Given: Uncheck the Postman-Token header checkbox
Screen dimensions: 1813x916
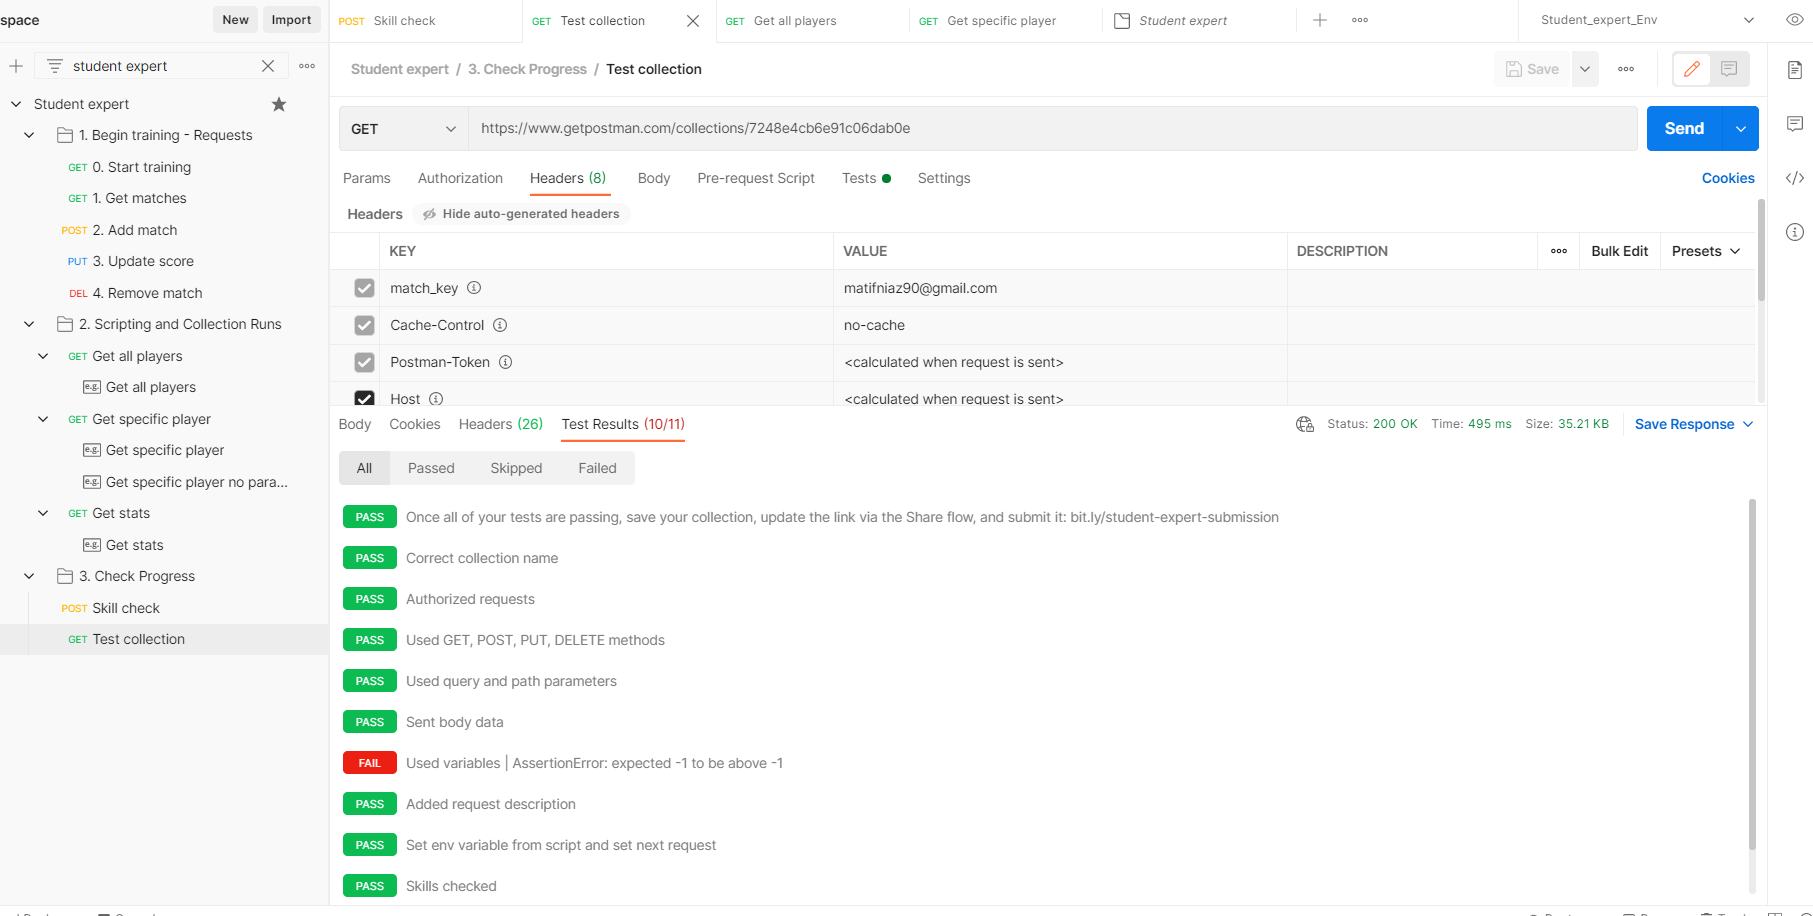Looking at the screenshot, I should pos(364,362).
